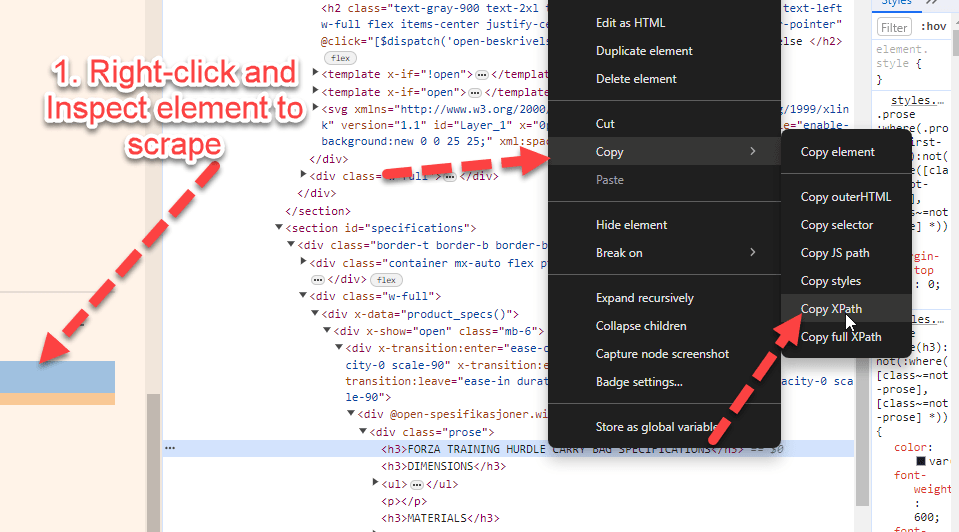Expand the svg Layer_1 element node
Viewport: 959px width, 532px height.
coord(316,108)
